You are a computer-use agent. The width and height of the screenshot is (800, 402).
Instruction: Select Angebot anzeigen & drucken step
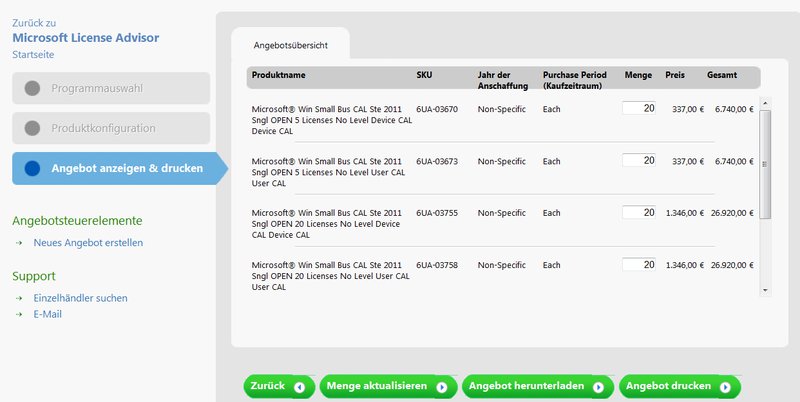coord(120,168)
